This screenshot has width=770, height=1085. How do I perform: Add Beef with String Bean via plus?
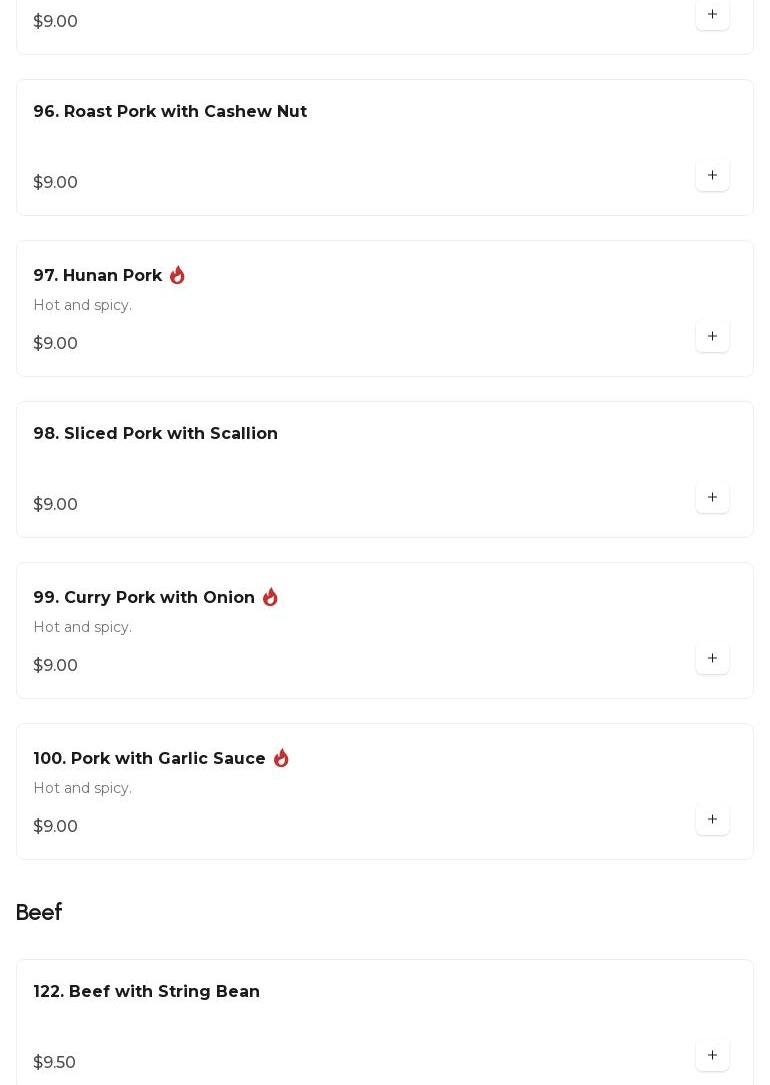click(x=712, y=1055)
